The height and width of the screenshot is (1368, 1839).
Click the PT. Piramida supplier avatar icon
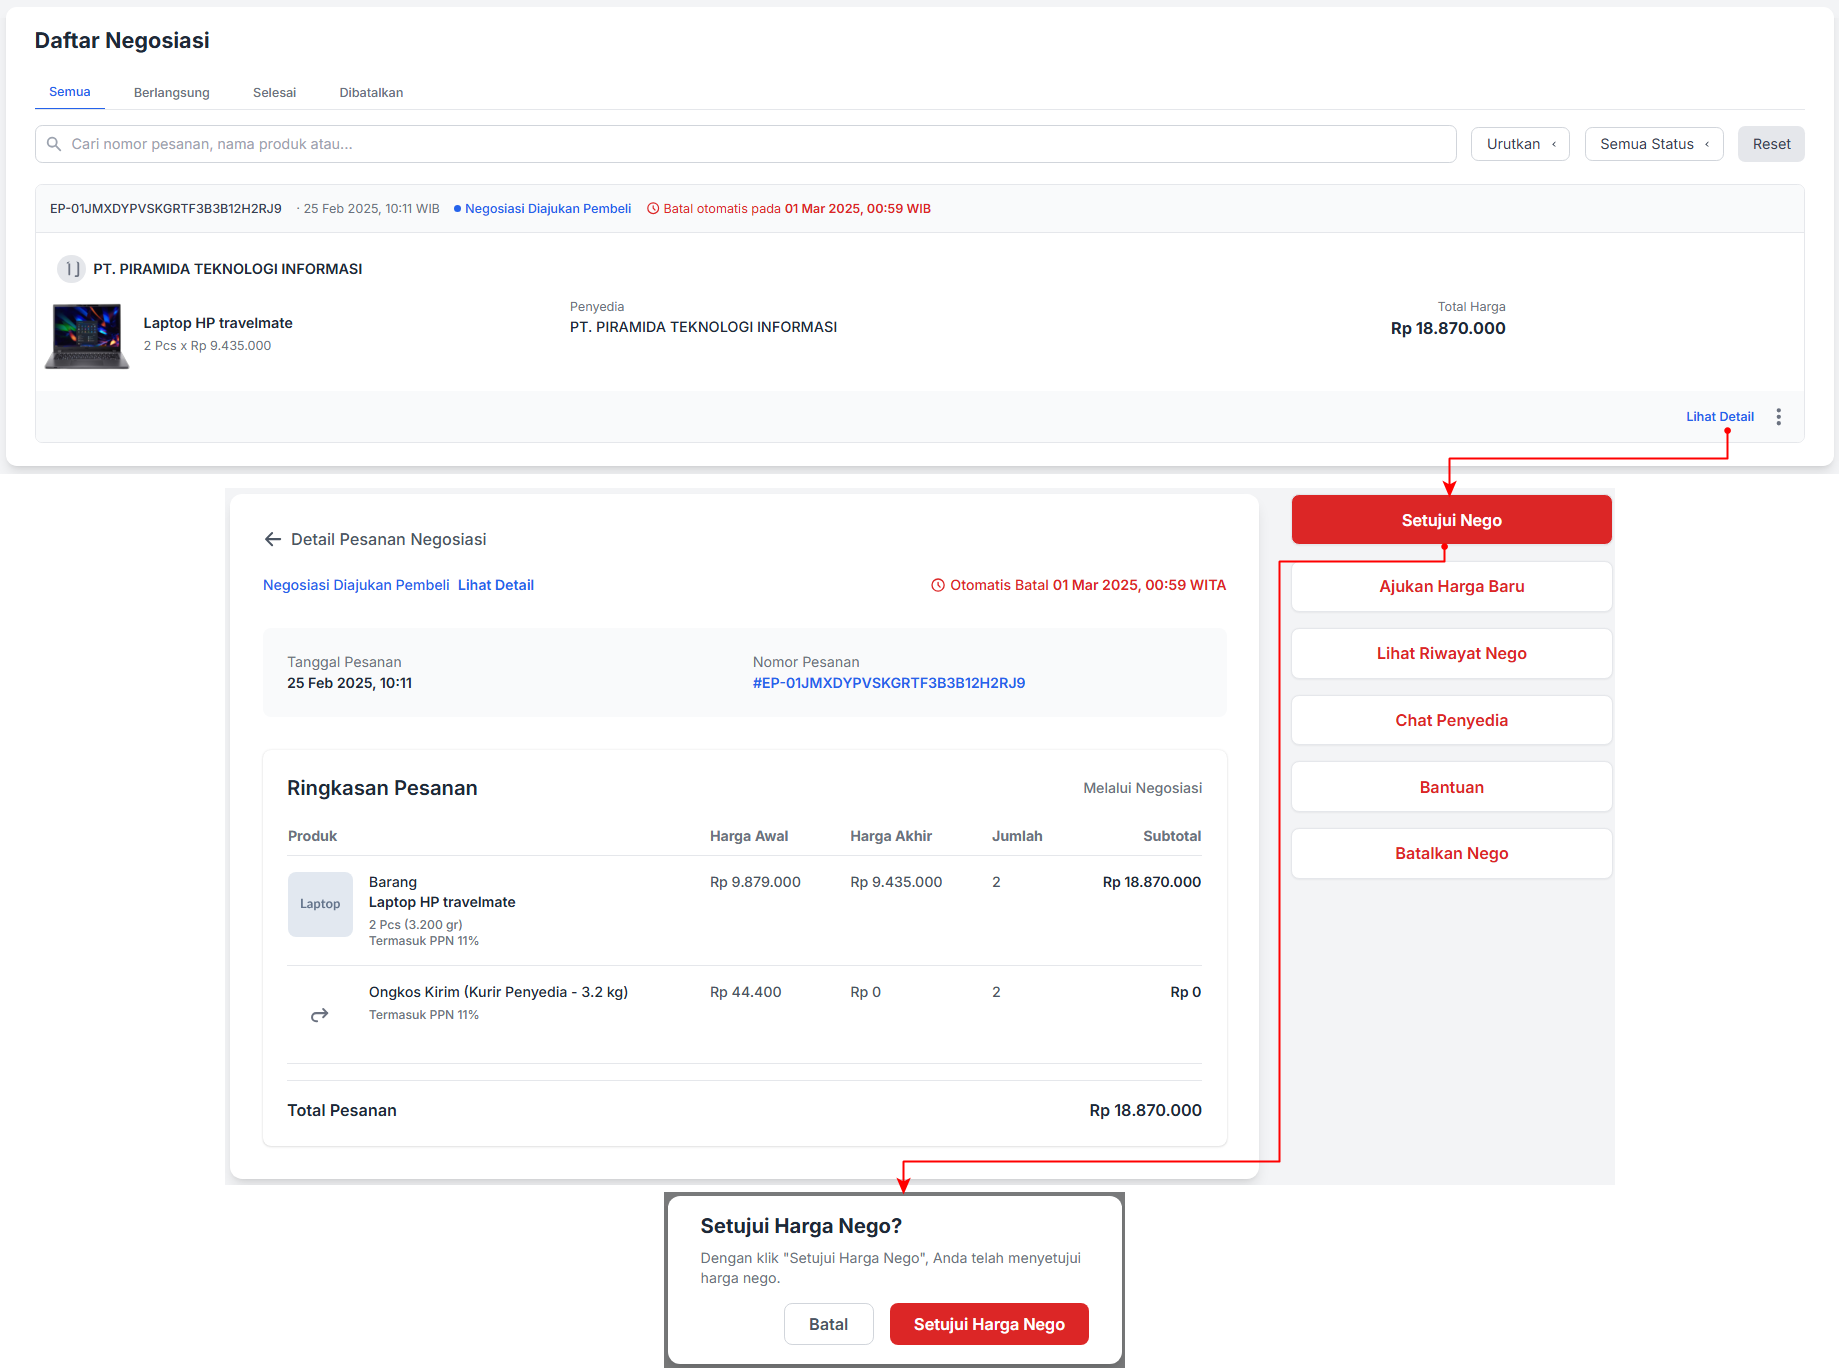coord(71,269)
